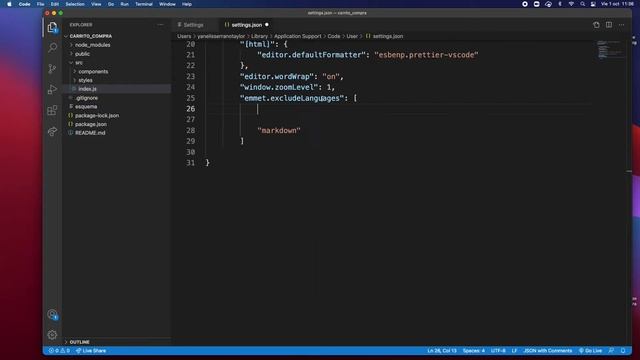The width and height of the screenshot is (640, 360).
Task: Open the Explorer view in activity bar
Action: pyautogui.click(x=52, y=27)
